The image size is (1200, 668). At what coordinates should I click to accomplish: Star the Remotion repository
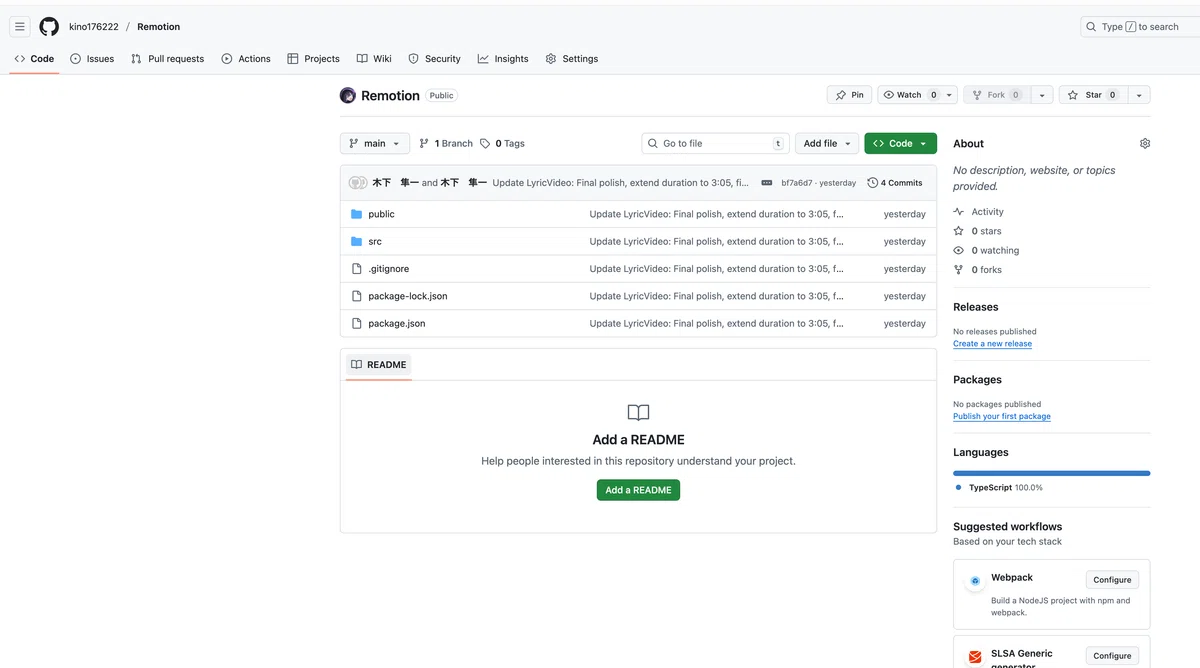tap(1092, 95)
